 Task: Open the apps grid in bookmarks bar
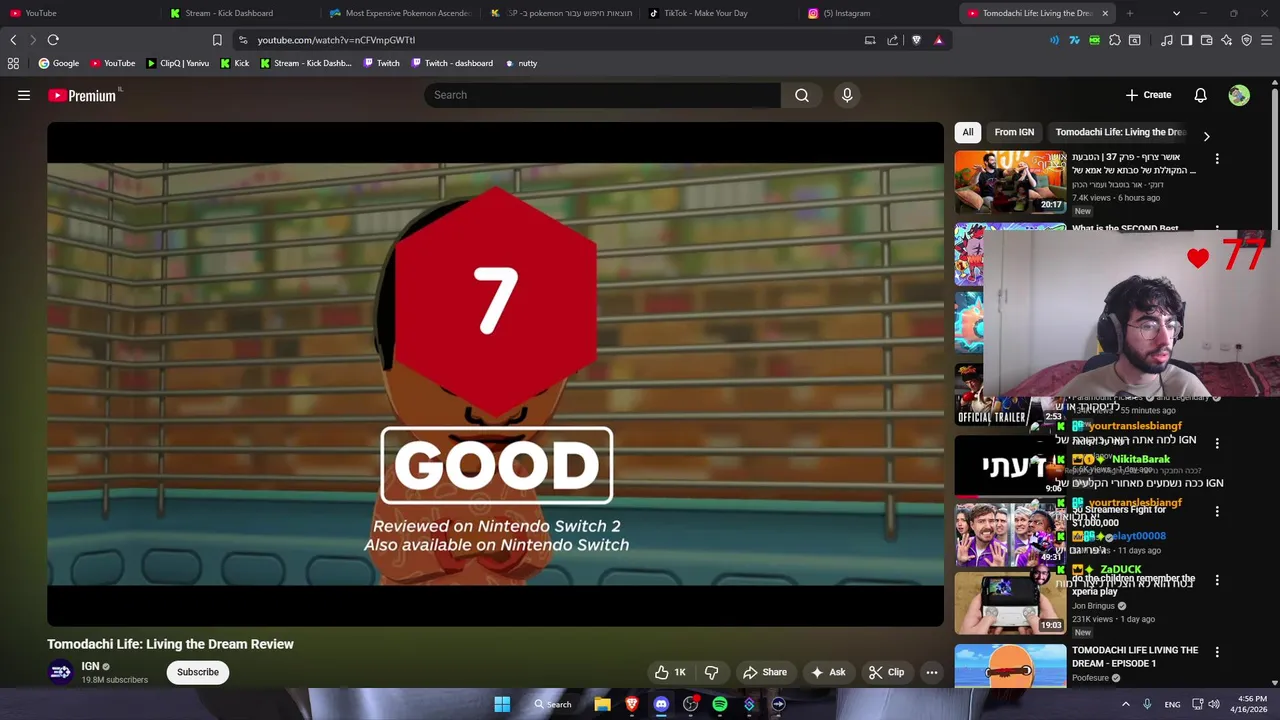coord(13,63)
